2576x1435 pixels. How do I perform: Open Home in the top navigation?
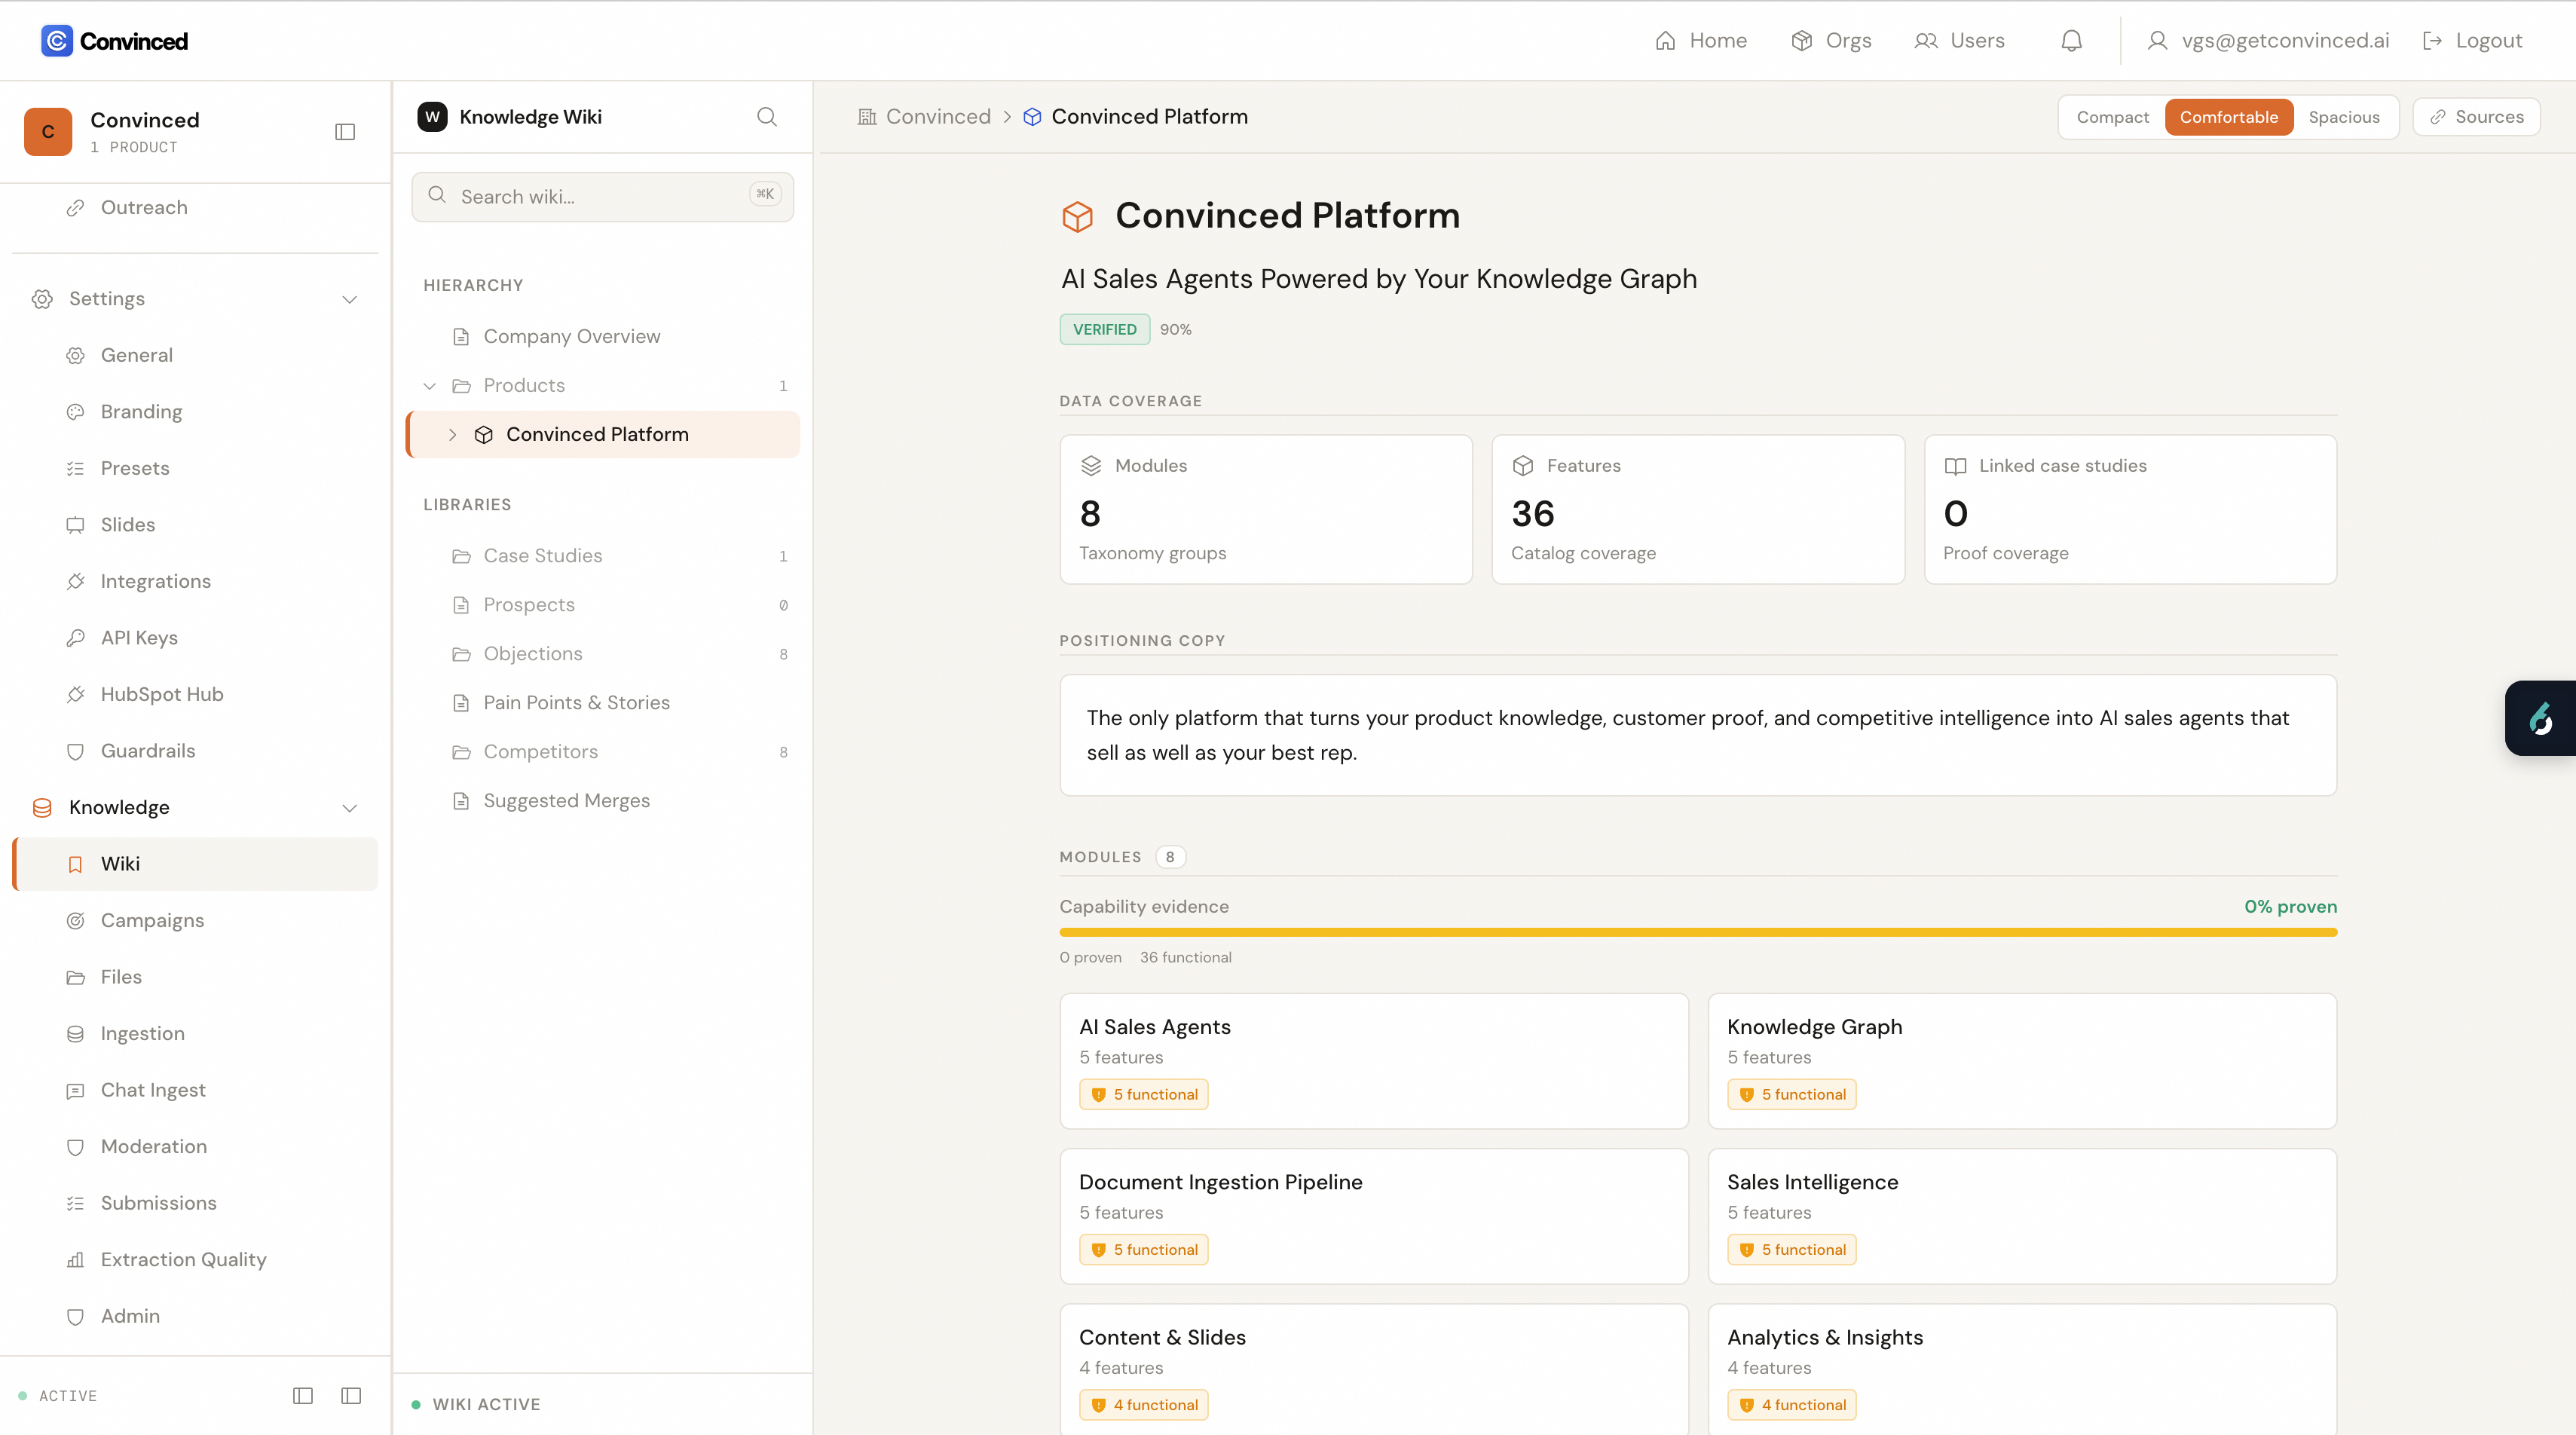pos(1701,41)
